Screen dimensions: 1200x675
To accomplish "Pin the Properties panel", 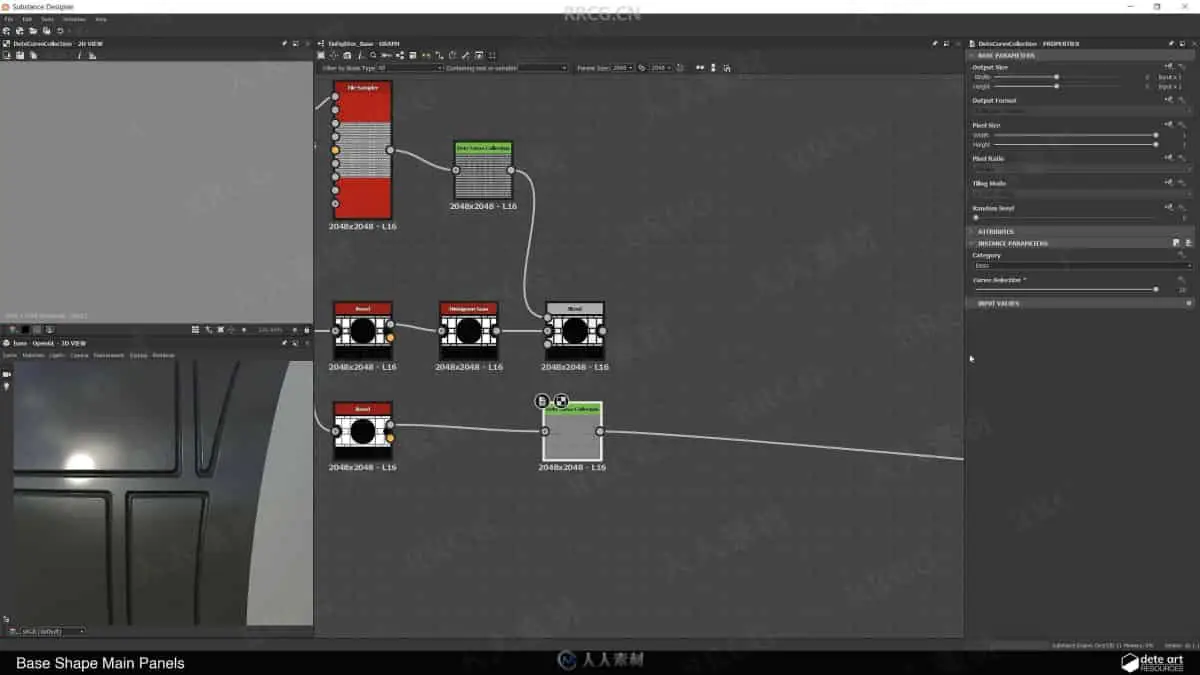I will tap(1171, 43).
